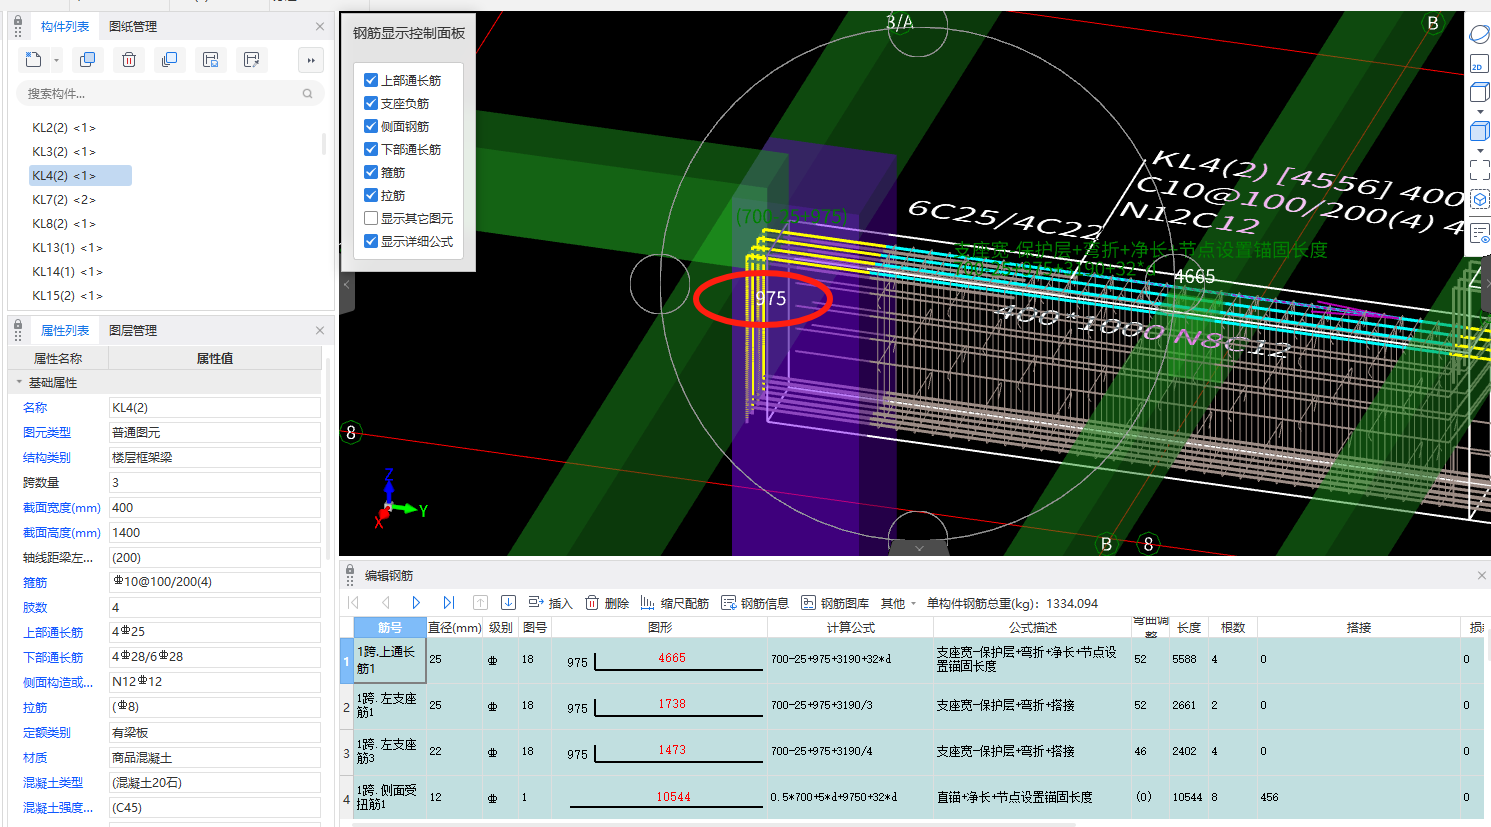Click the 计算公式 column header

pyautogui.click(x=851, y=628)
